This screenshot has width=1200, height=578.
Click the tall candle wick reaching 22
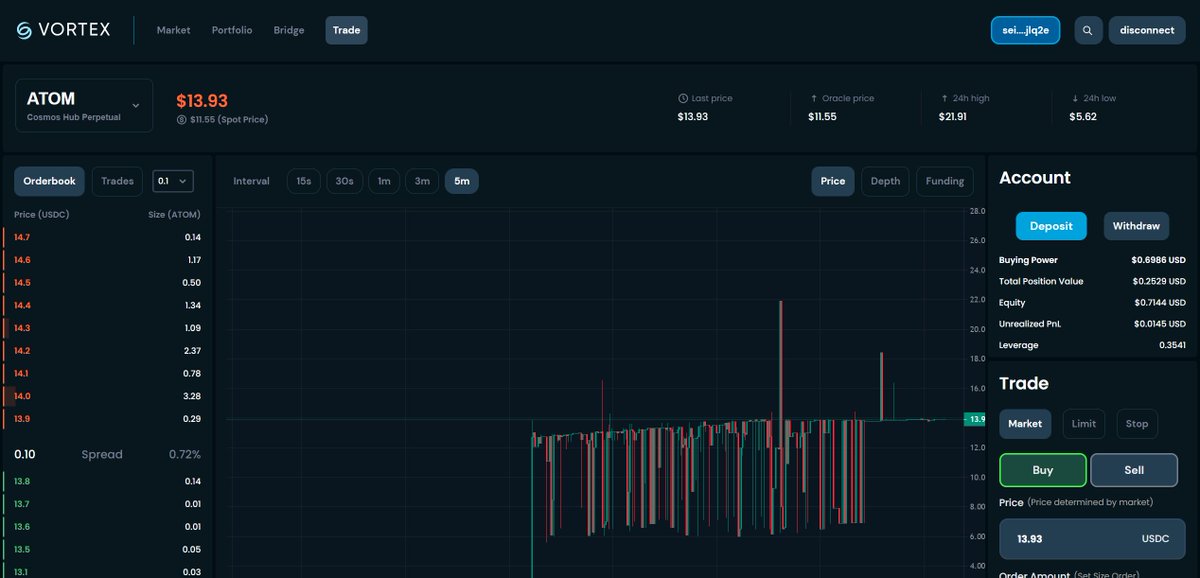coord(779,360)
